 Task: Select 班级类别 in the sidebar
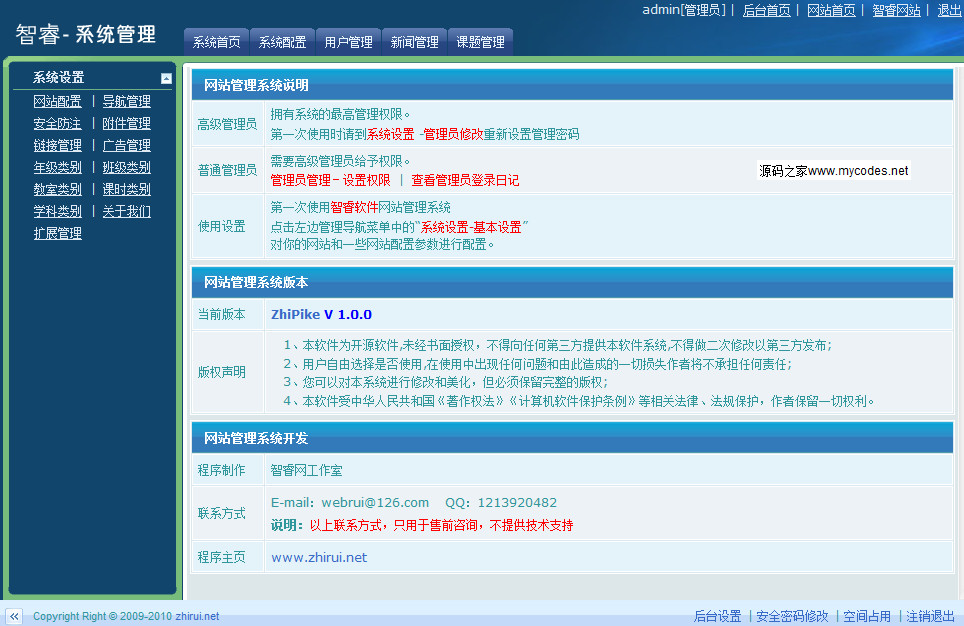coord(127,167)
